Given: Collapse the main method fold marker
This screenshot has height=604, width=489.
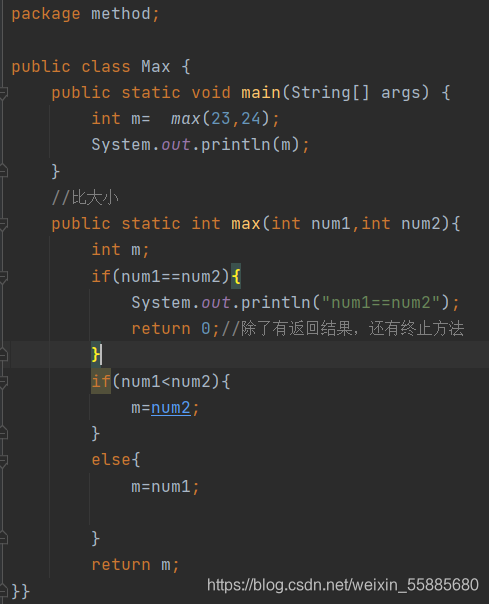Looking at the screenshot, I should tap(3, 92).
